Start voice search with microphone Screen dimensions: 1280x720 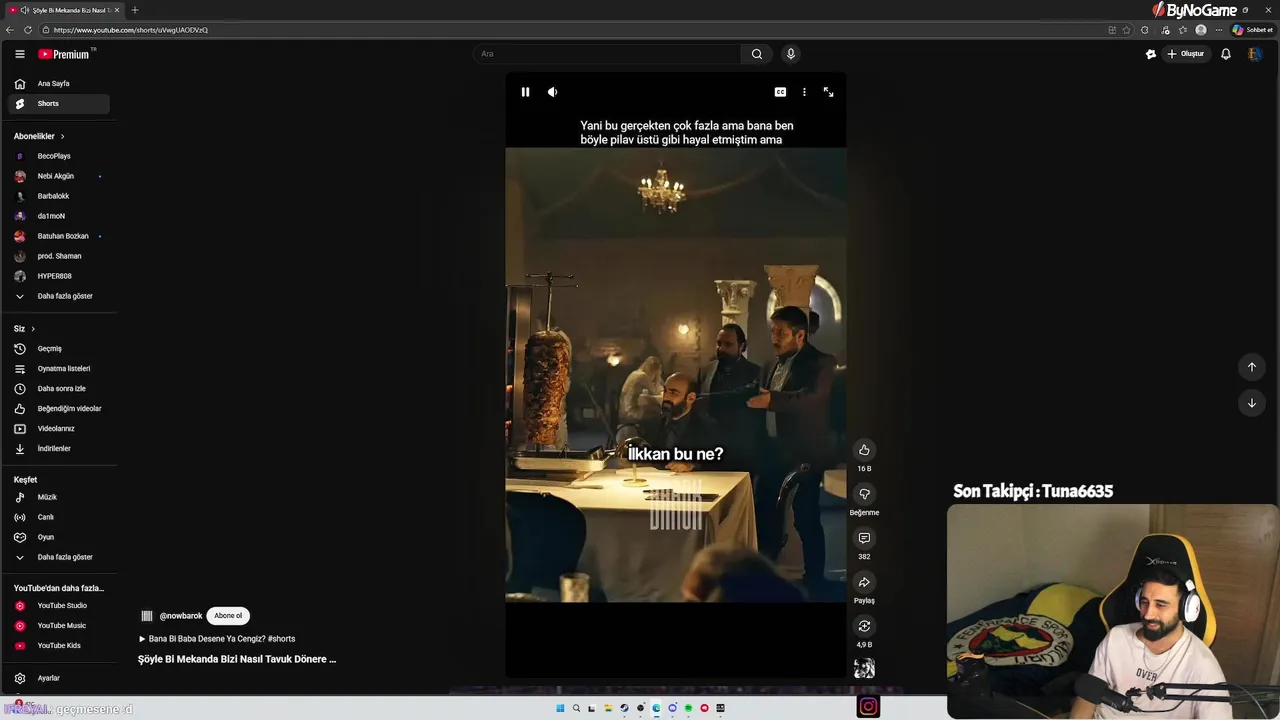[790, 54]
